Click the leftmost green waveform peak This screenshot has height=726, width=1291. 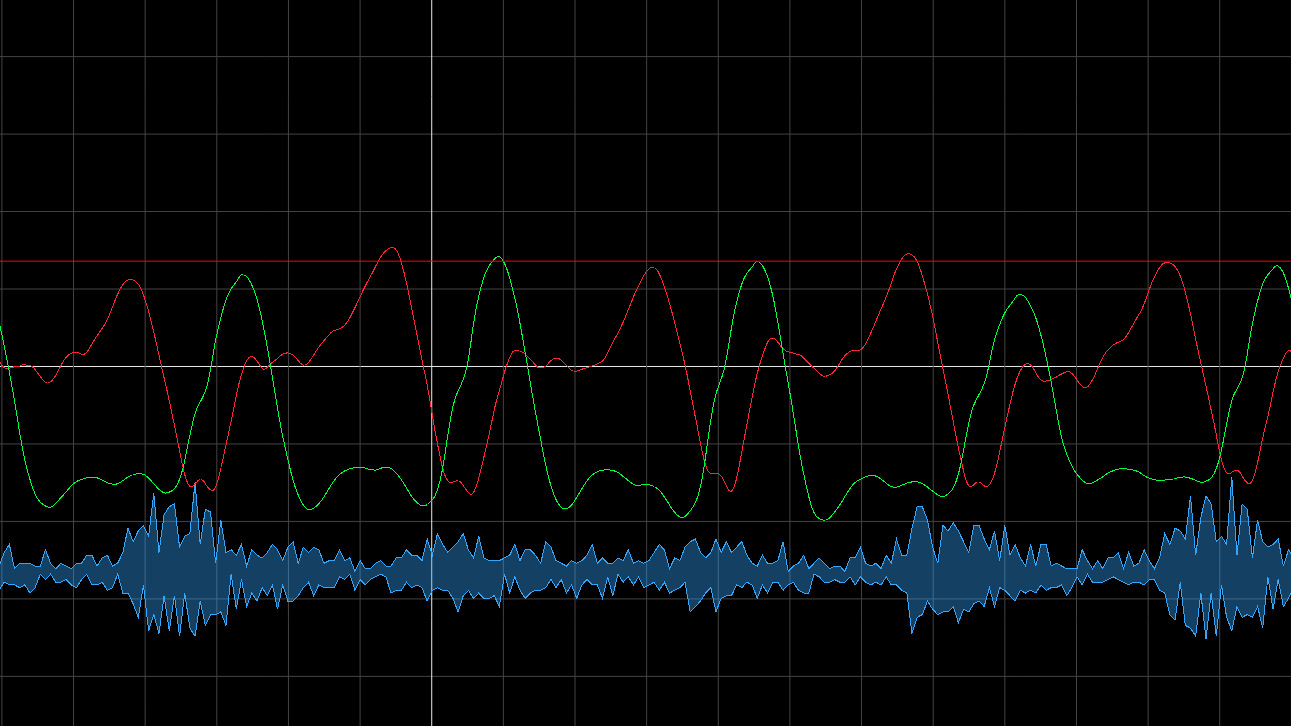click(x=241, y=277)
